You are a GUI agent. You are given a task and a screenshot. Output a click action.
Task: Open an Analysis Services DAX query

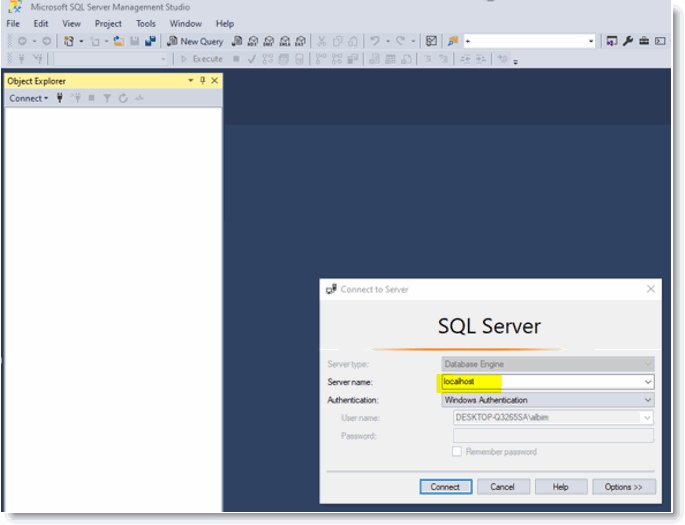[x=301, y=41]
